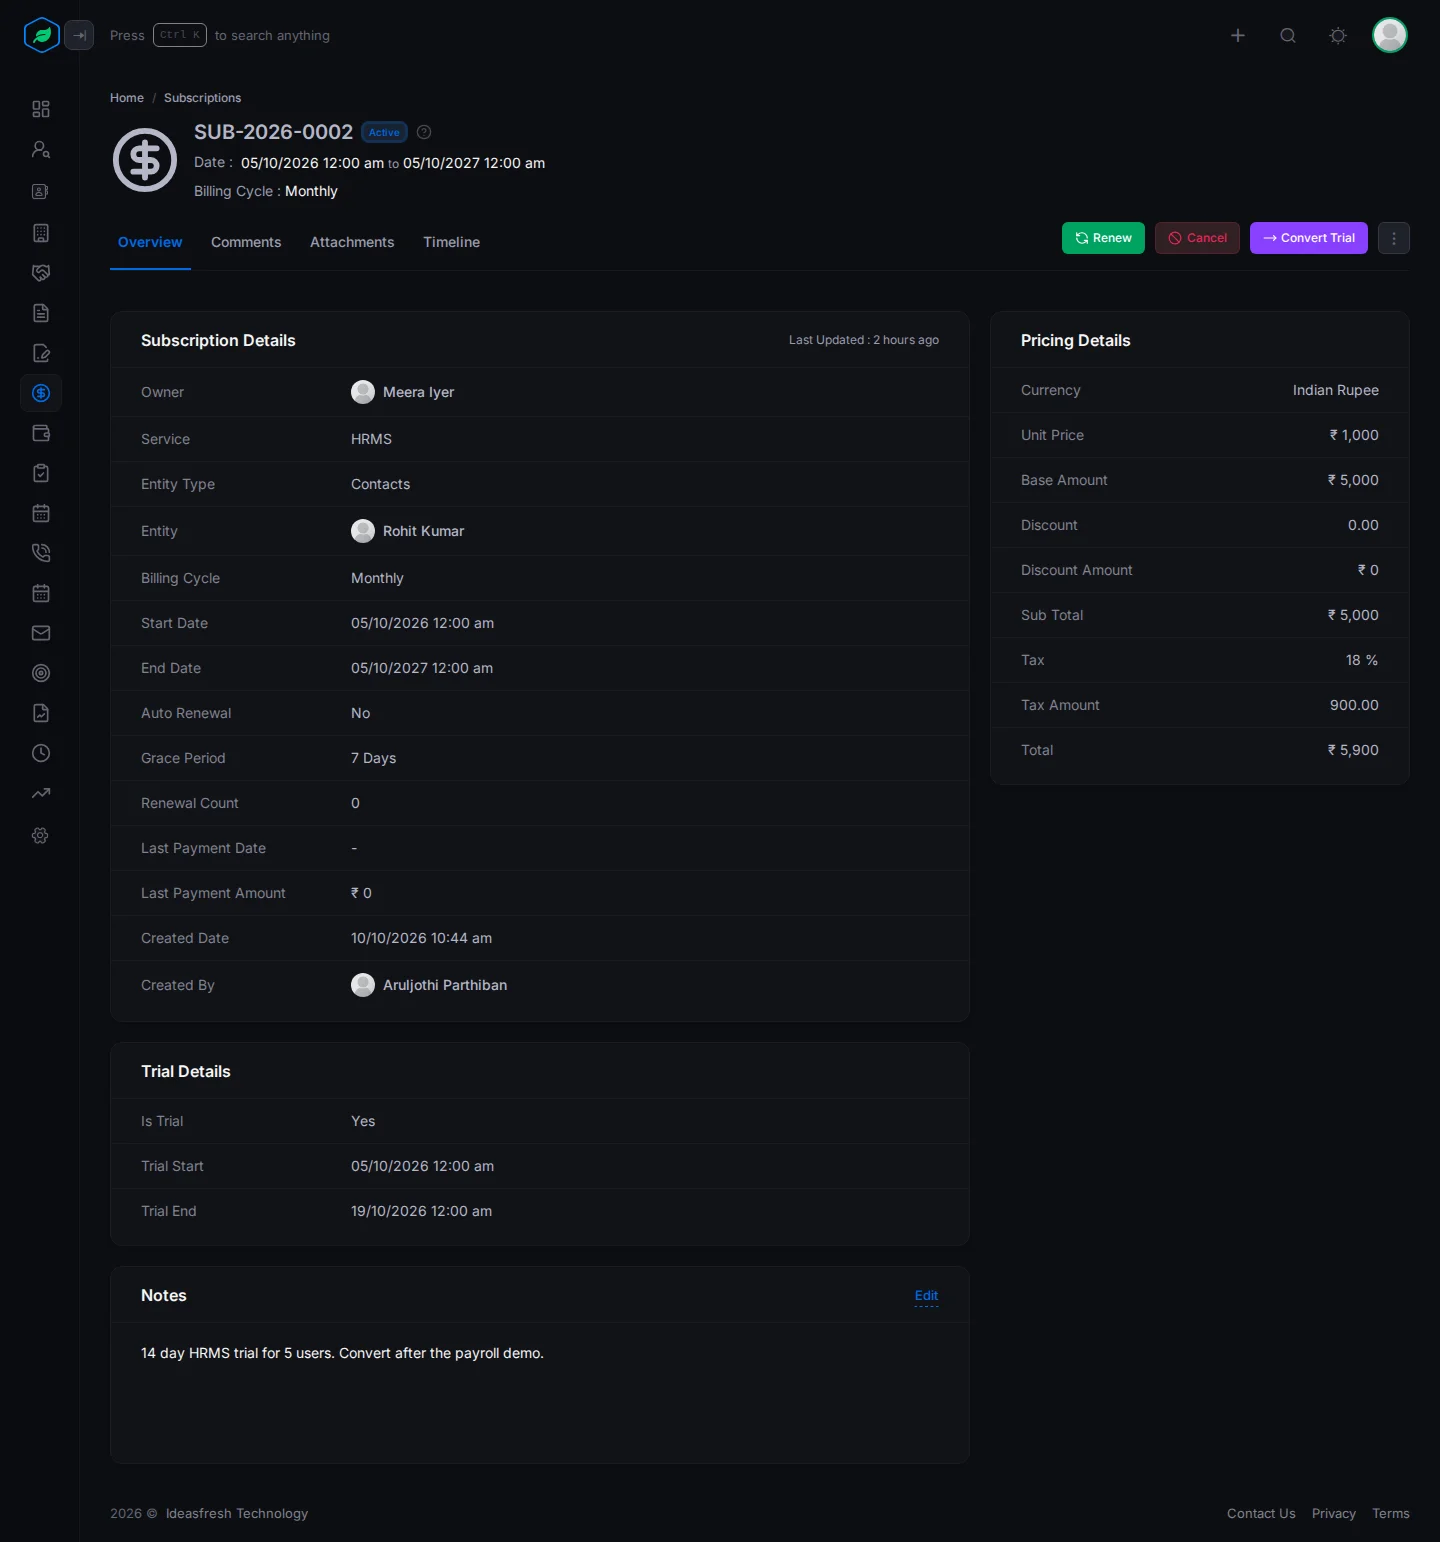Switch to the Overview tab
This screenshot has width=1440, height=1542.
tap(150, 242)
